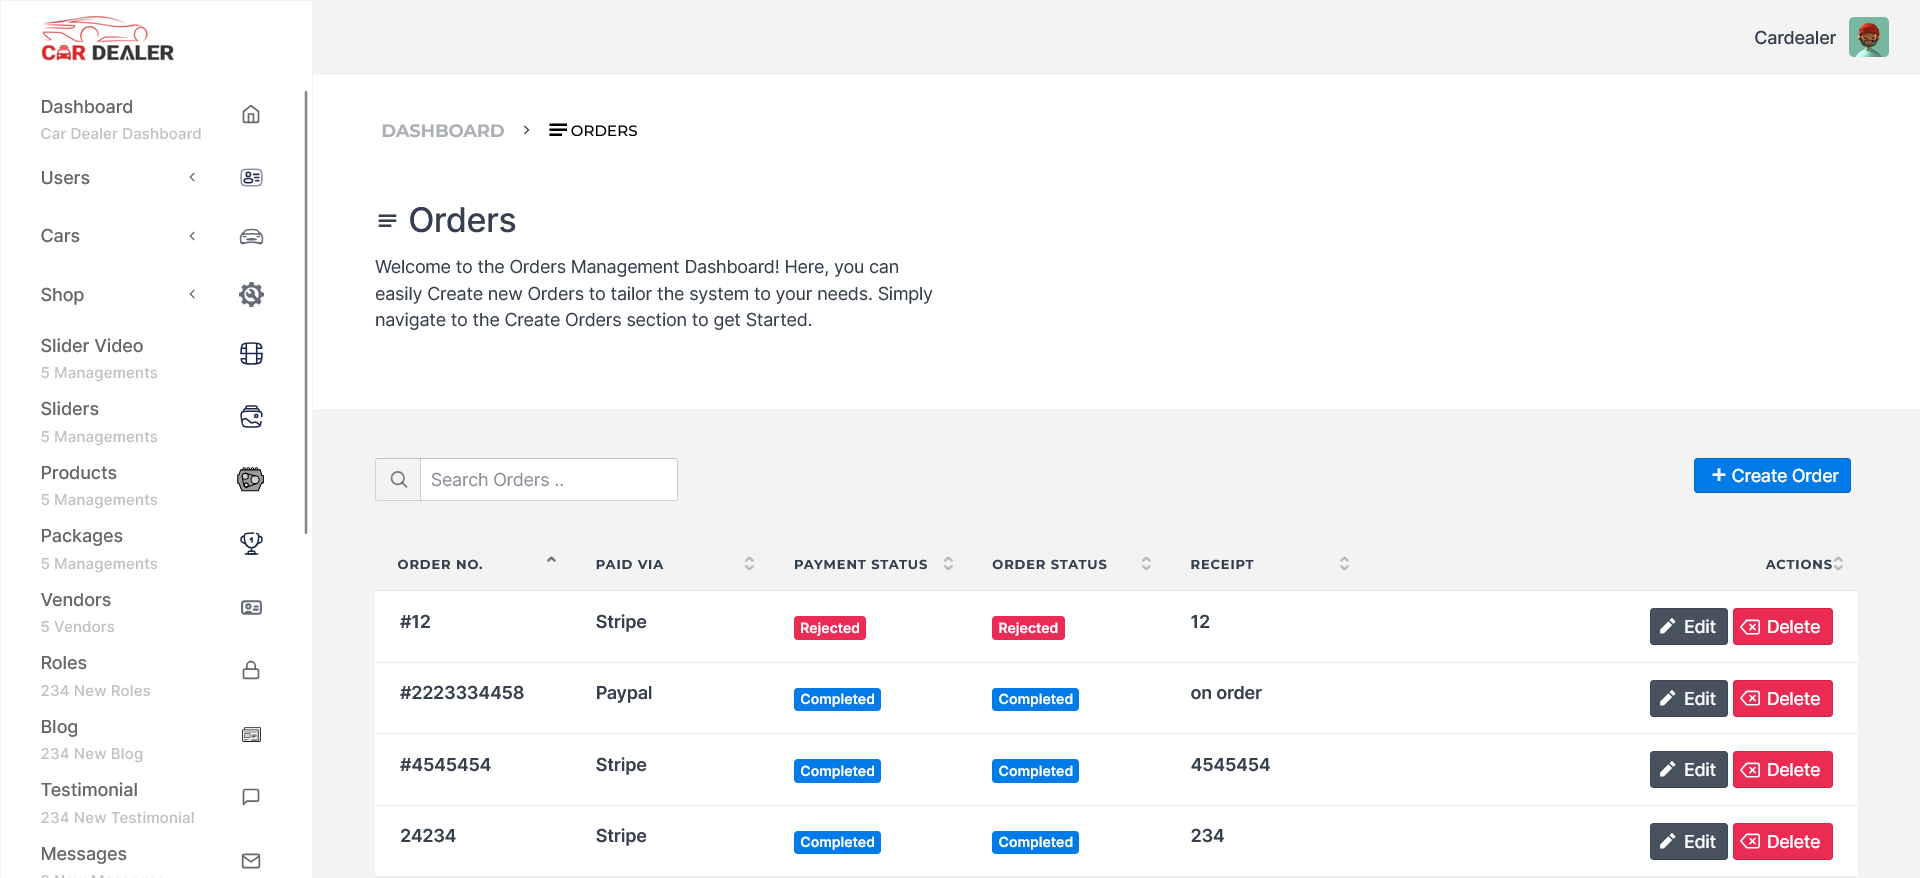
Task: Click the Cardealer profile avatar
Action: tap(1868, 37)
